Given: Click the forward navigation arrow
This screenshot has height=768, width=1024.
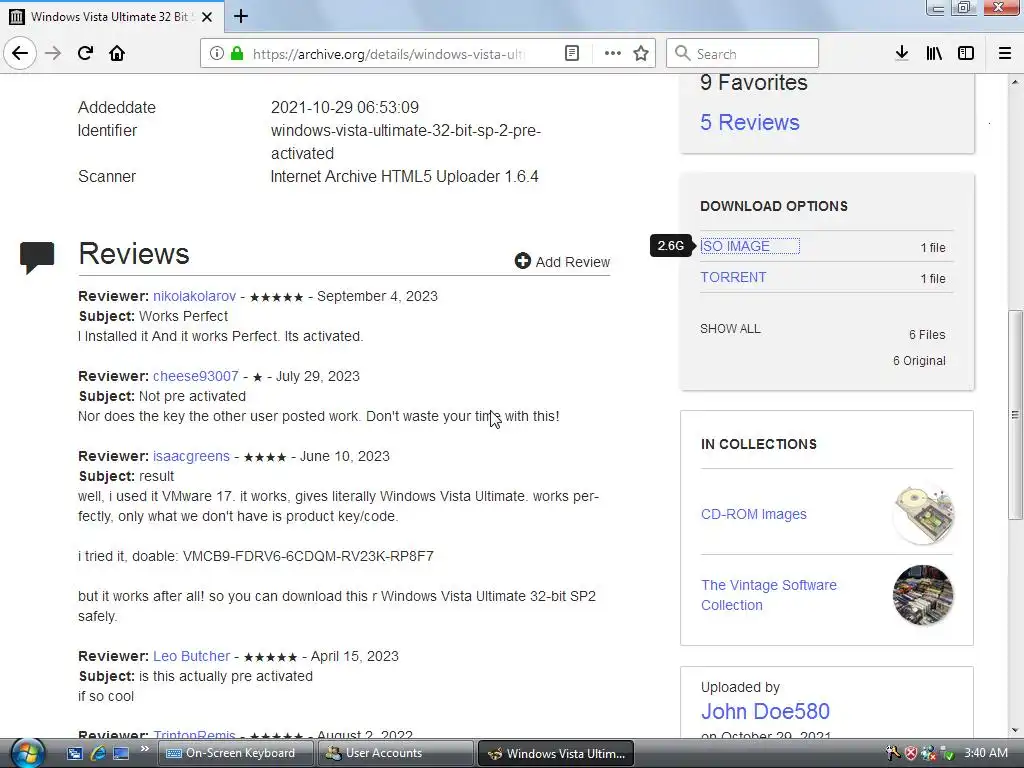Looking at the screenshot, I should (x=53, y=53).
